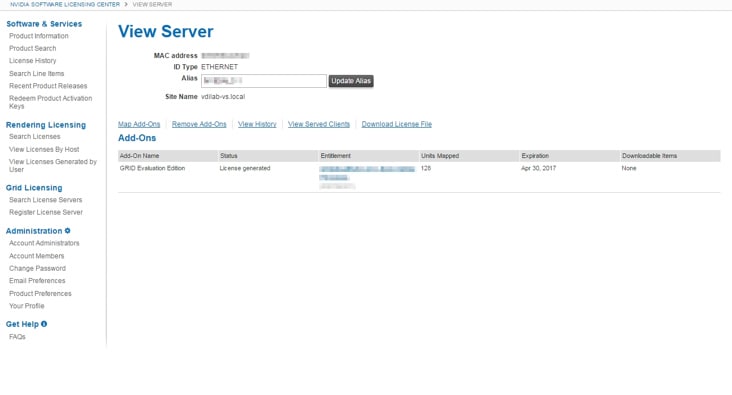Viewport: 732px width, 395px height.
Task: Open Redeem Product Activation Keys
Action: (50, 102)
